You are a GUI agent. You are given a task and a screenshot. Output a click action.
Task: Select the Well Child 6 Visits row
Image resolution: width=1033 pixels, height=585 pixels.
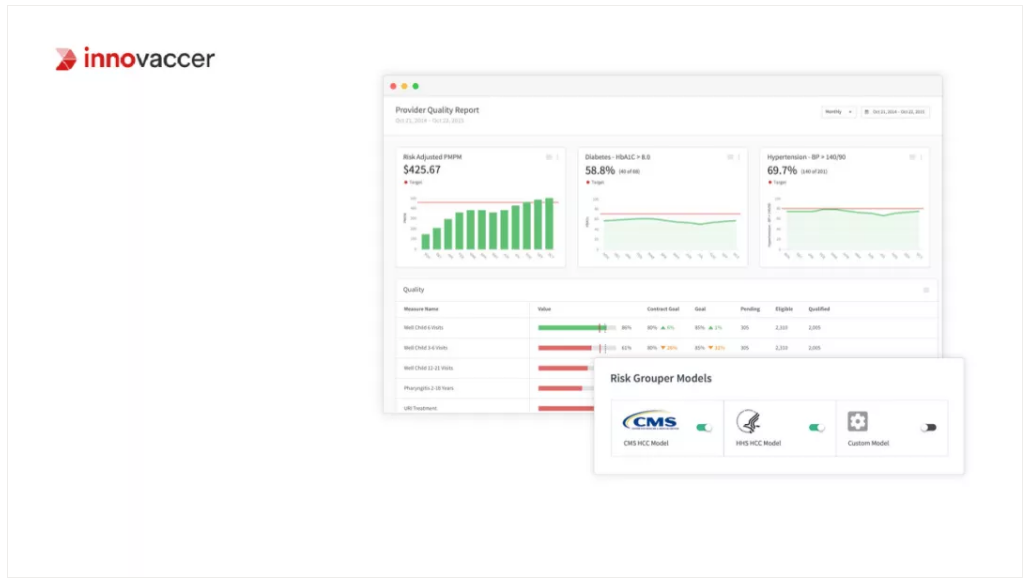pyautogui.click(x=667, y=327)
